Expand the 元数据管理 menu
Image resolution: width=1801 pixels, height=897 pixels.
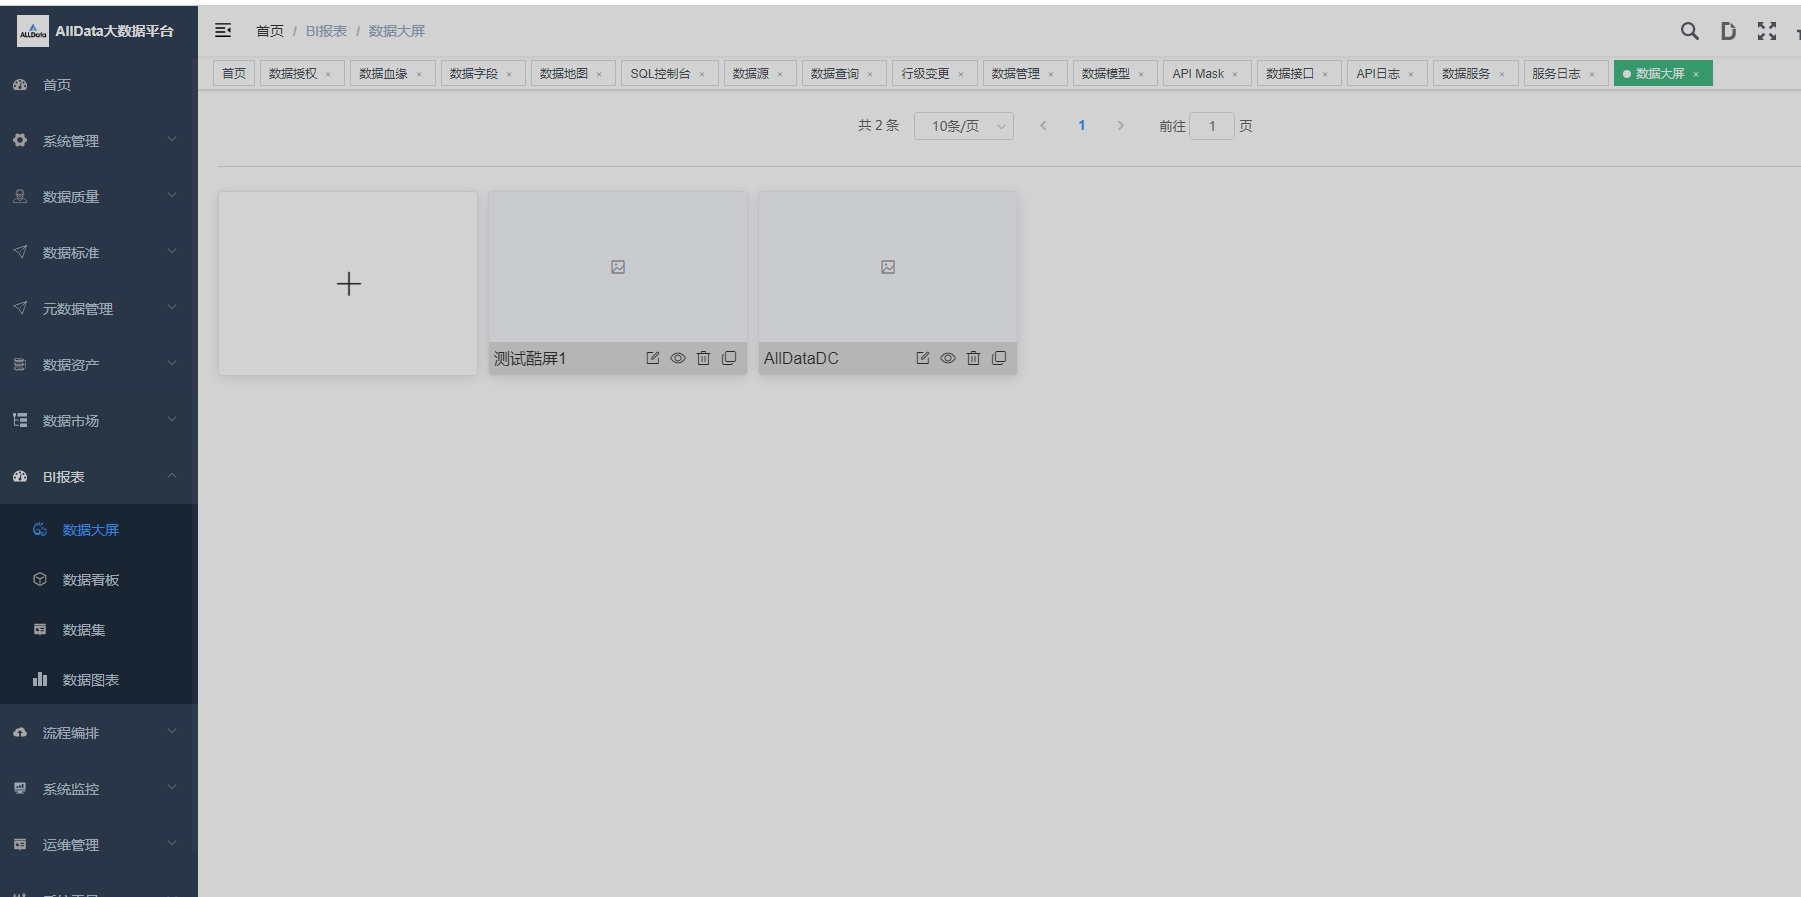click(99, 309)
